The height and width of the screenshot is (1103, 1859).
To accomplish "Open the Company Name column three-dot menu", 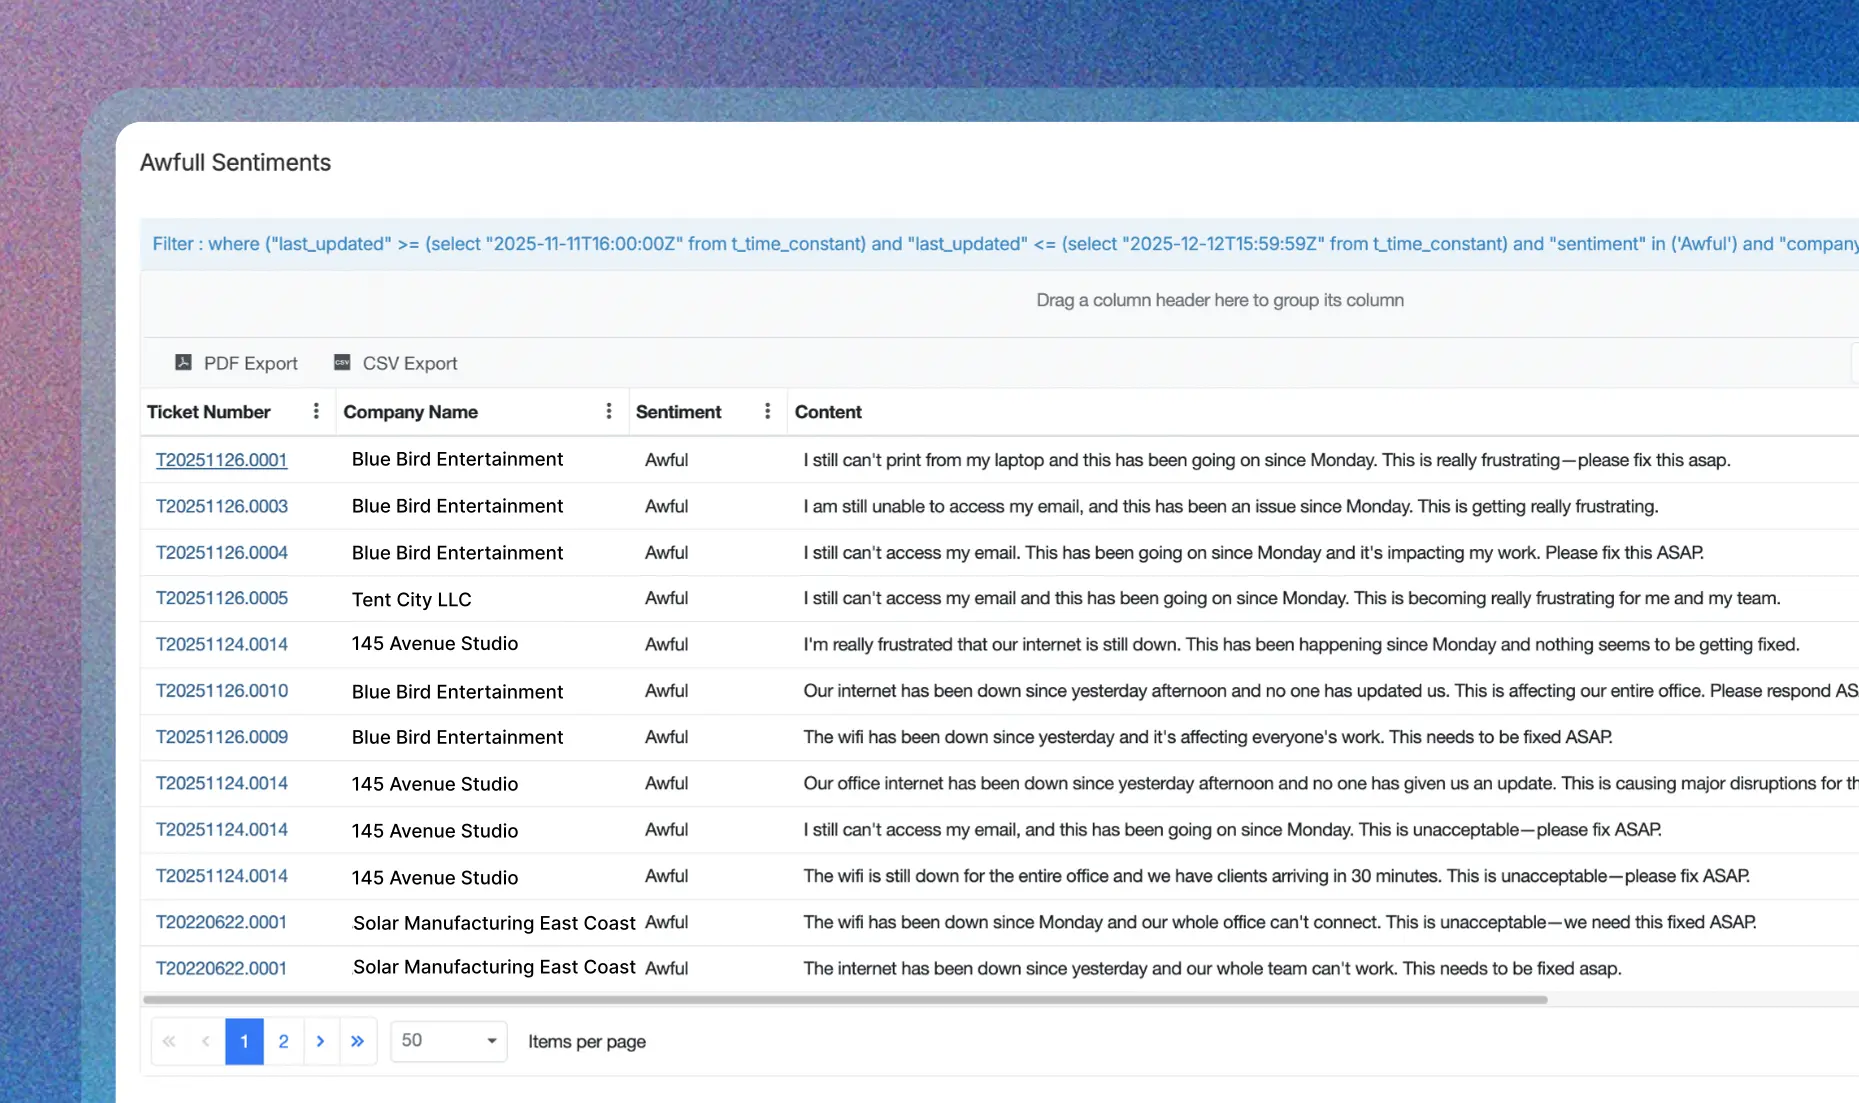I will 607,411.
